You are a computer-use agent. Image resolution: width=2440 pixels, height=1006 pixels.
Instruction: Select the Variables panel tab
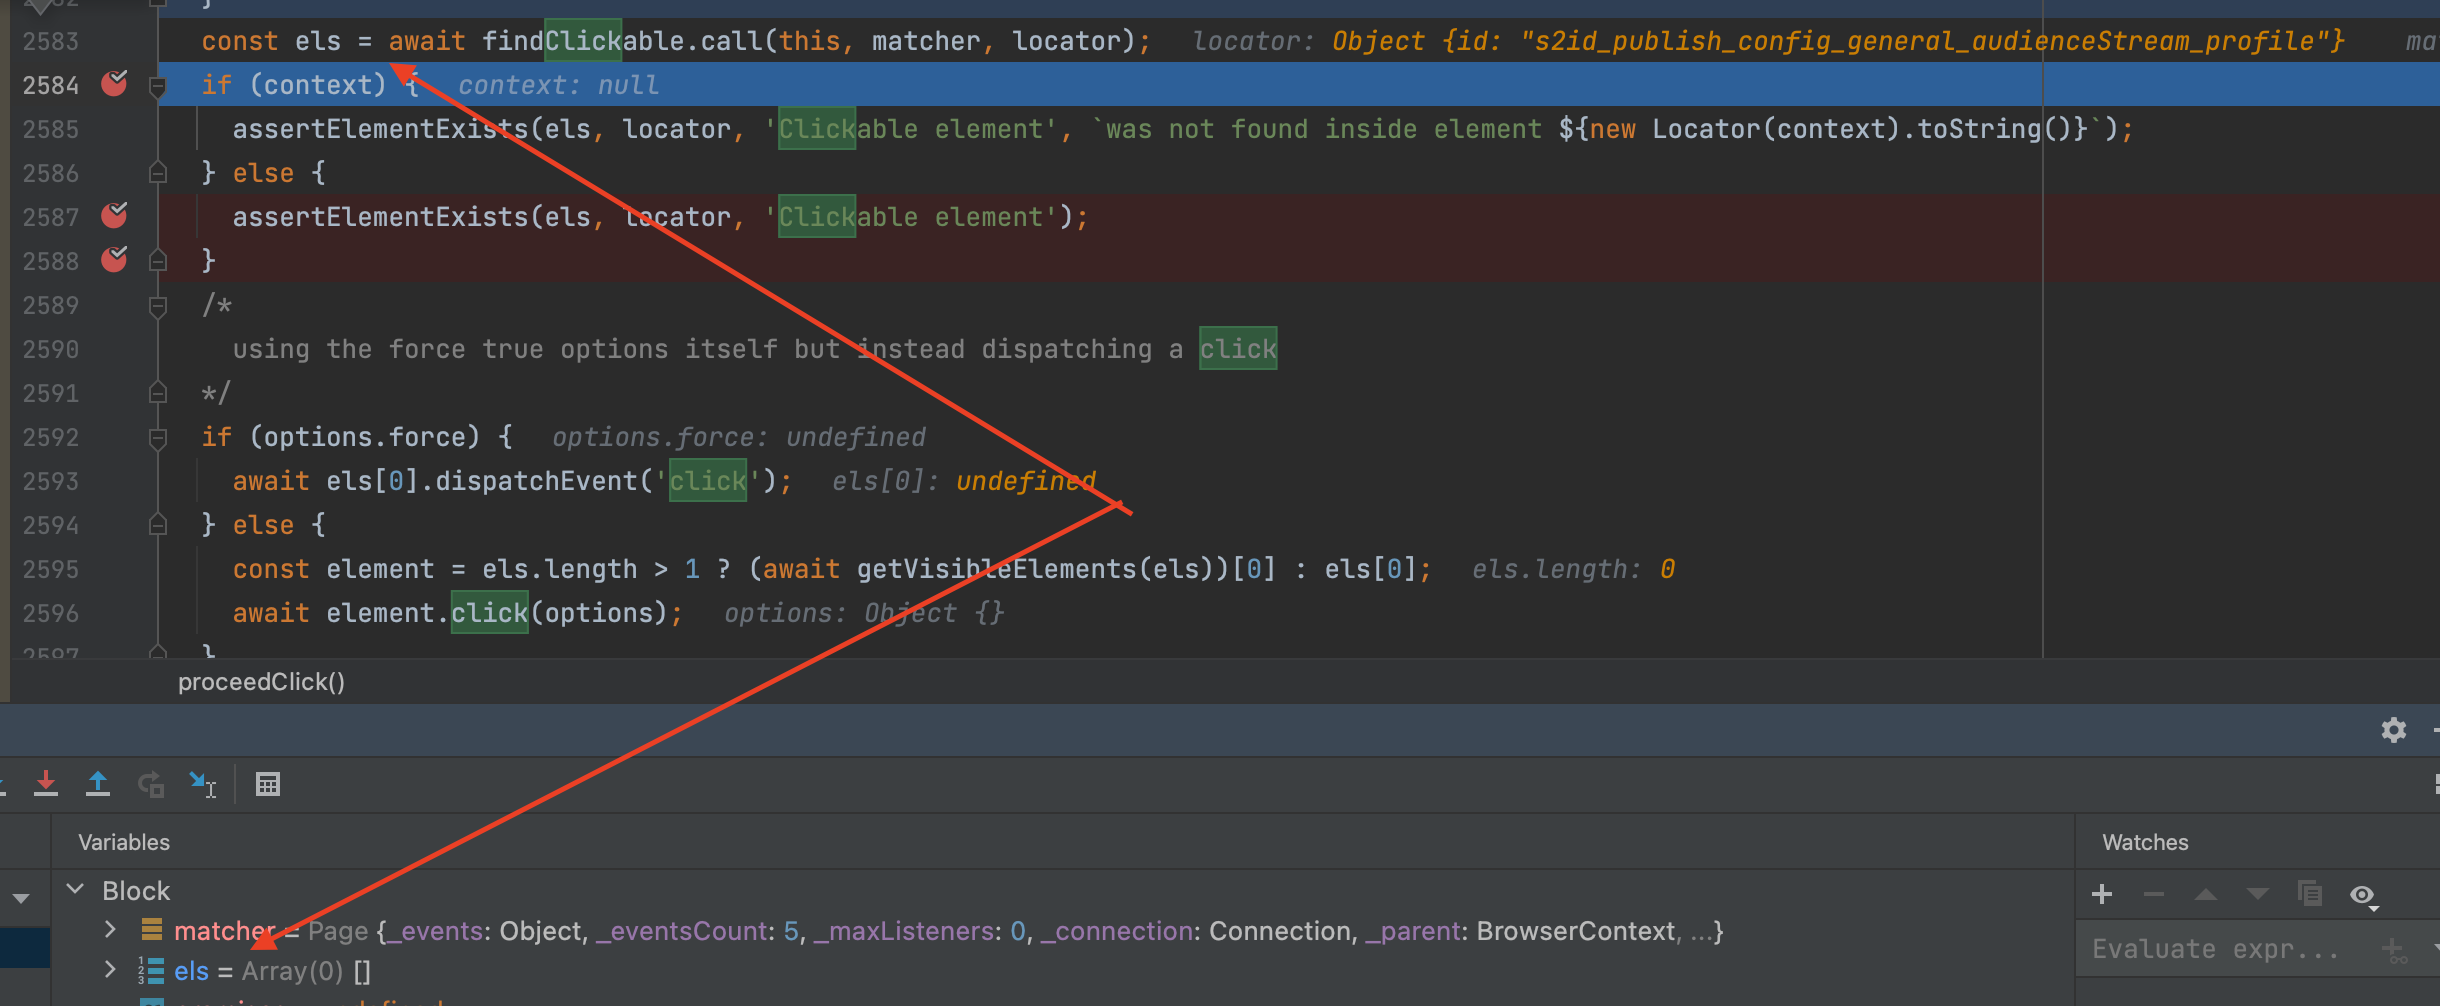124,842
